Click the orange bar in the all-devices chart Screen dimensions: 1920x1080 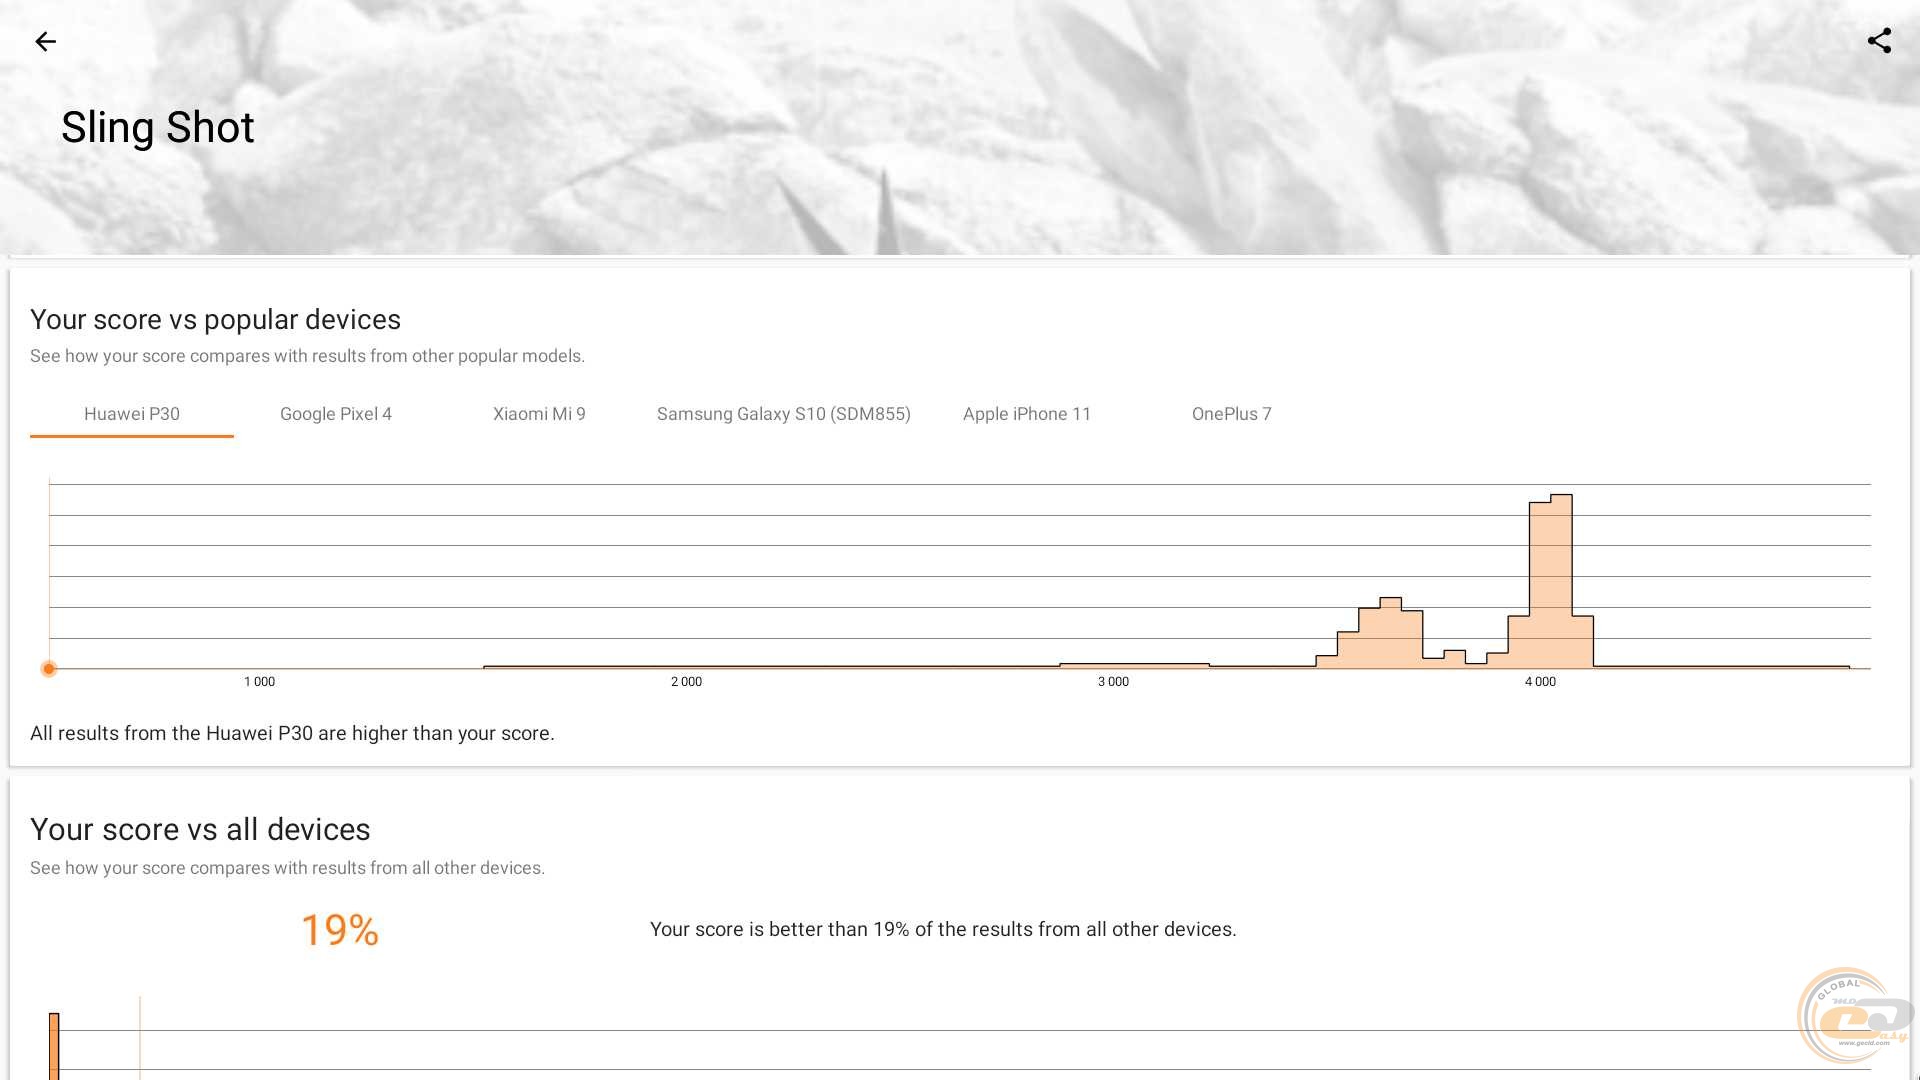[x=54, y=1045]
